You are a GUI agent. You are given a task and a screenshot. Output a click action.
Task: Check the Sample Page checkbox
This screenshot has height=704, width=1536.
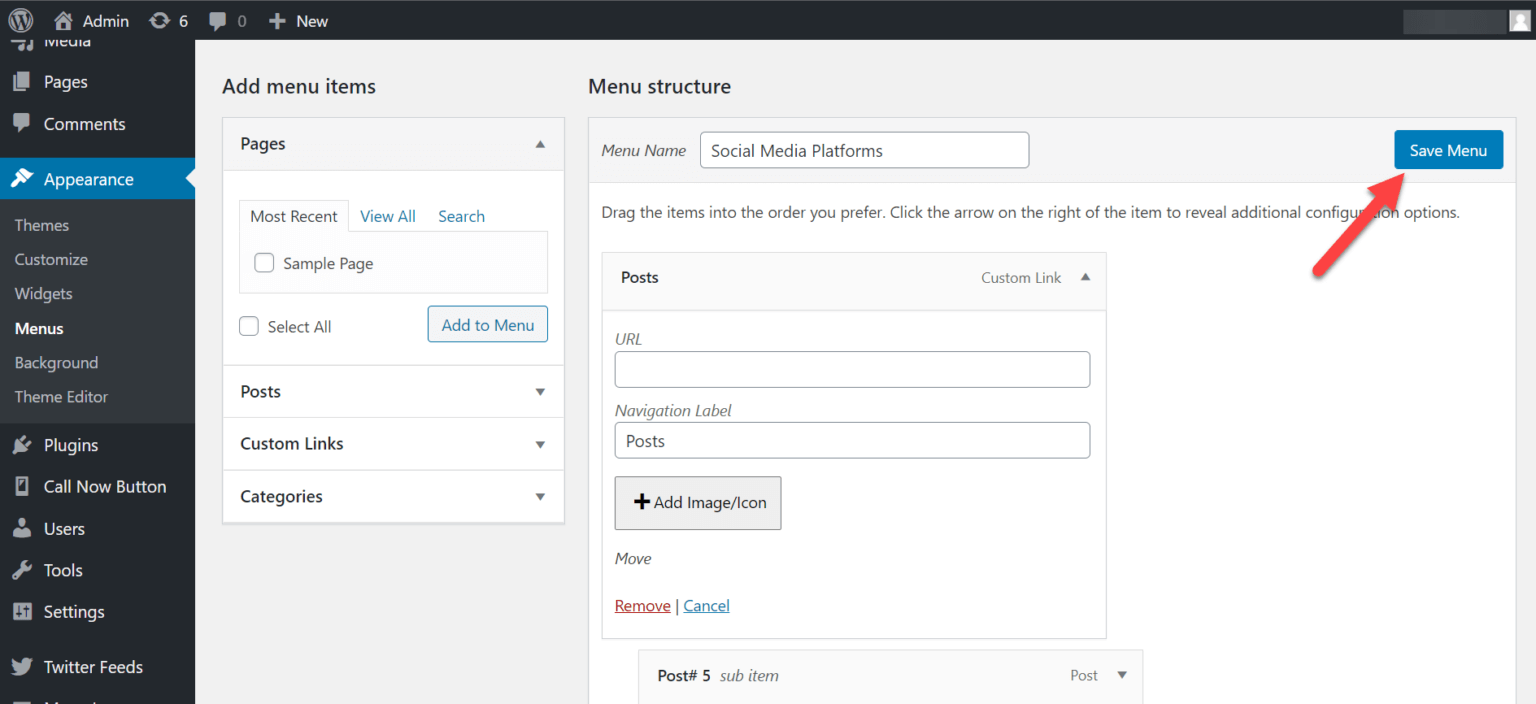(x=264, y=262)
